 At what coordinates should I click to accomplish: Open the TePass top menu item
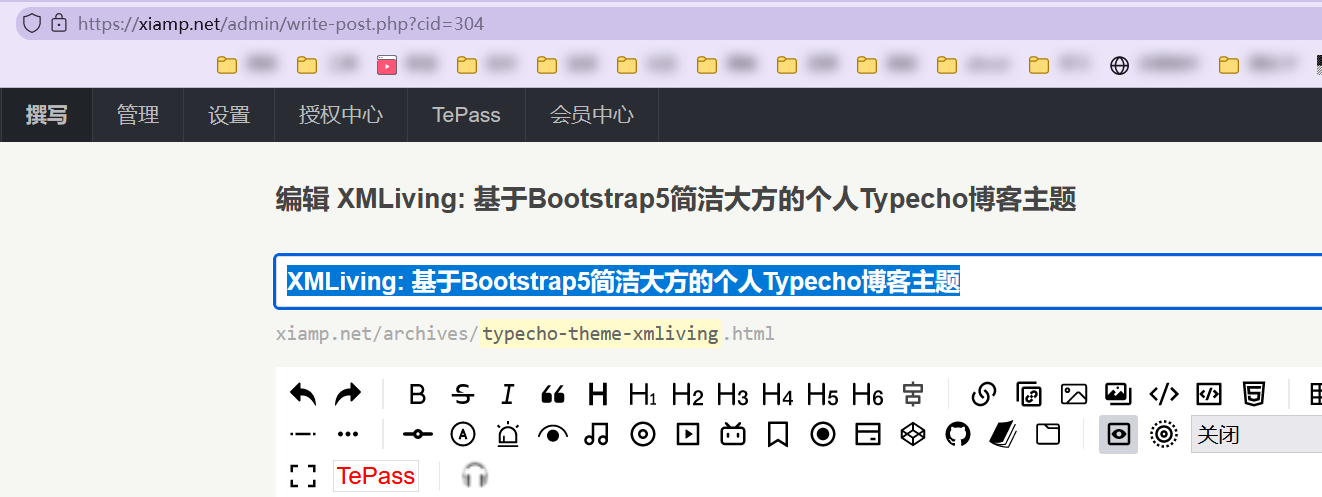point(466,115)
